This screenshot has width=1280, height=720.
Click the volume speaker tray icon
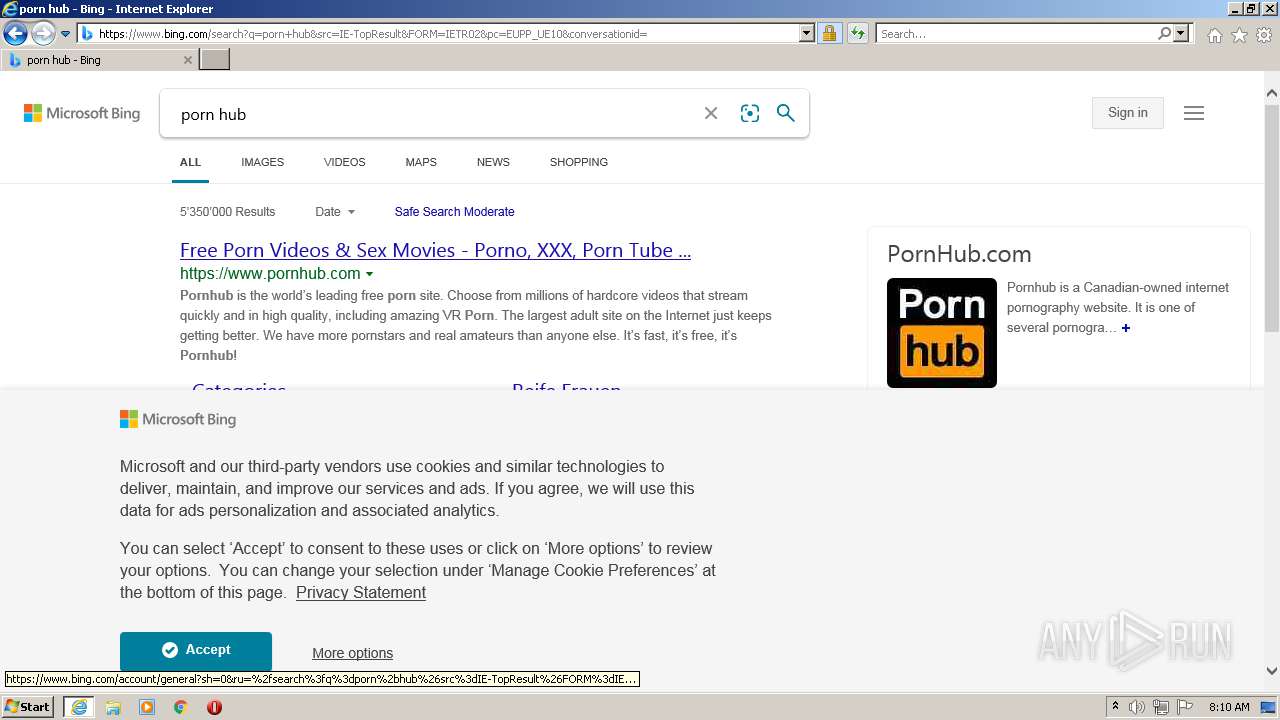[x=1137, y=707]
